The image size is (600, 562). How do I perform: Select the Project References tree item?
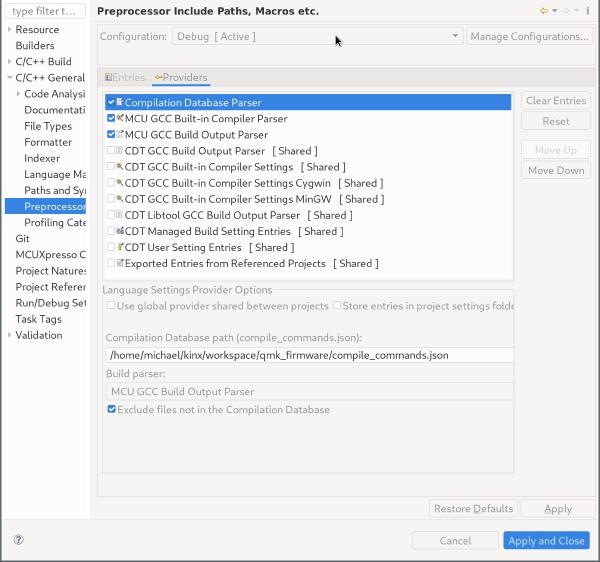[x=50, y=287]
